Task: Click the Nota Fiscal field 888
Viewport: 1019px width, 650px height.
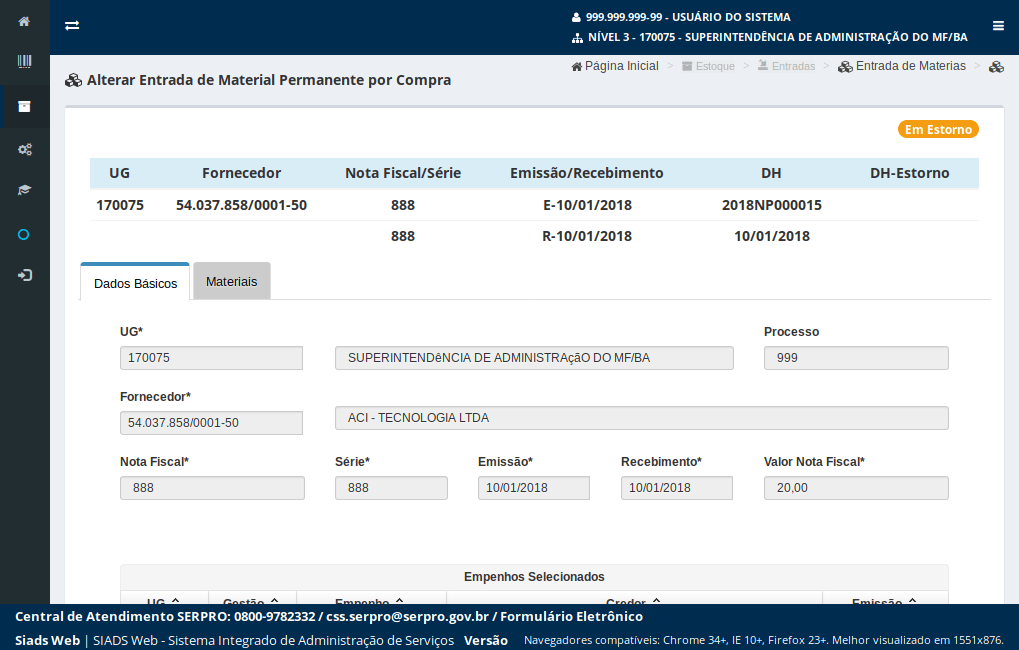Action: coord(213,488)
